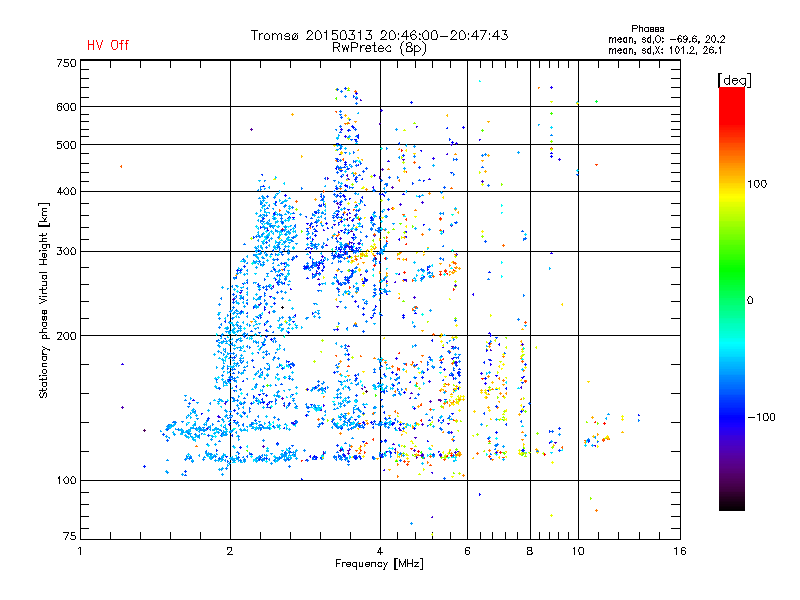800x600 pixels.
Task: Click the y-axis tick label '750'
Action: (x=66, y=63)
